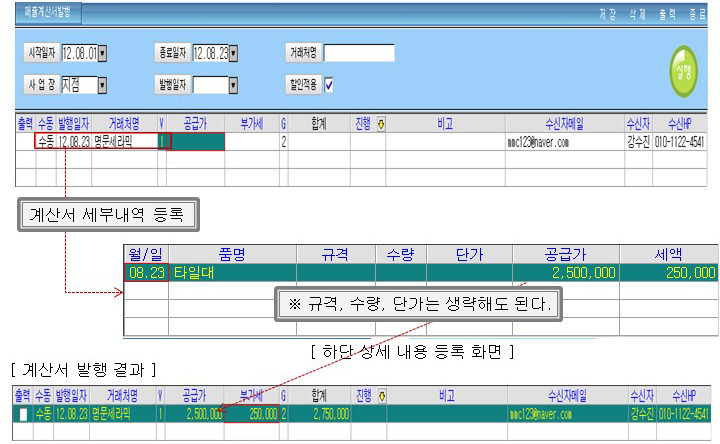Click the 월/일 header in detail table
Viewport: 720px width, 444px height.
[146, 254]
